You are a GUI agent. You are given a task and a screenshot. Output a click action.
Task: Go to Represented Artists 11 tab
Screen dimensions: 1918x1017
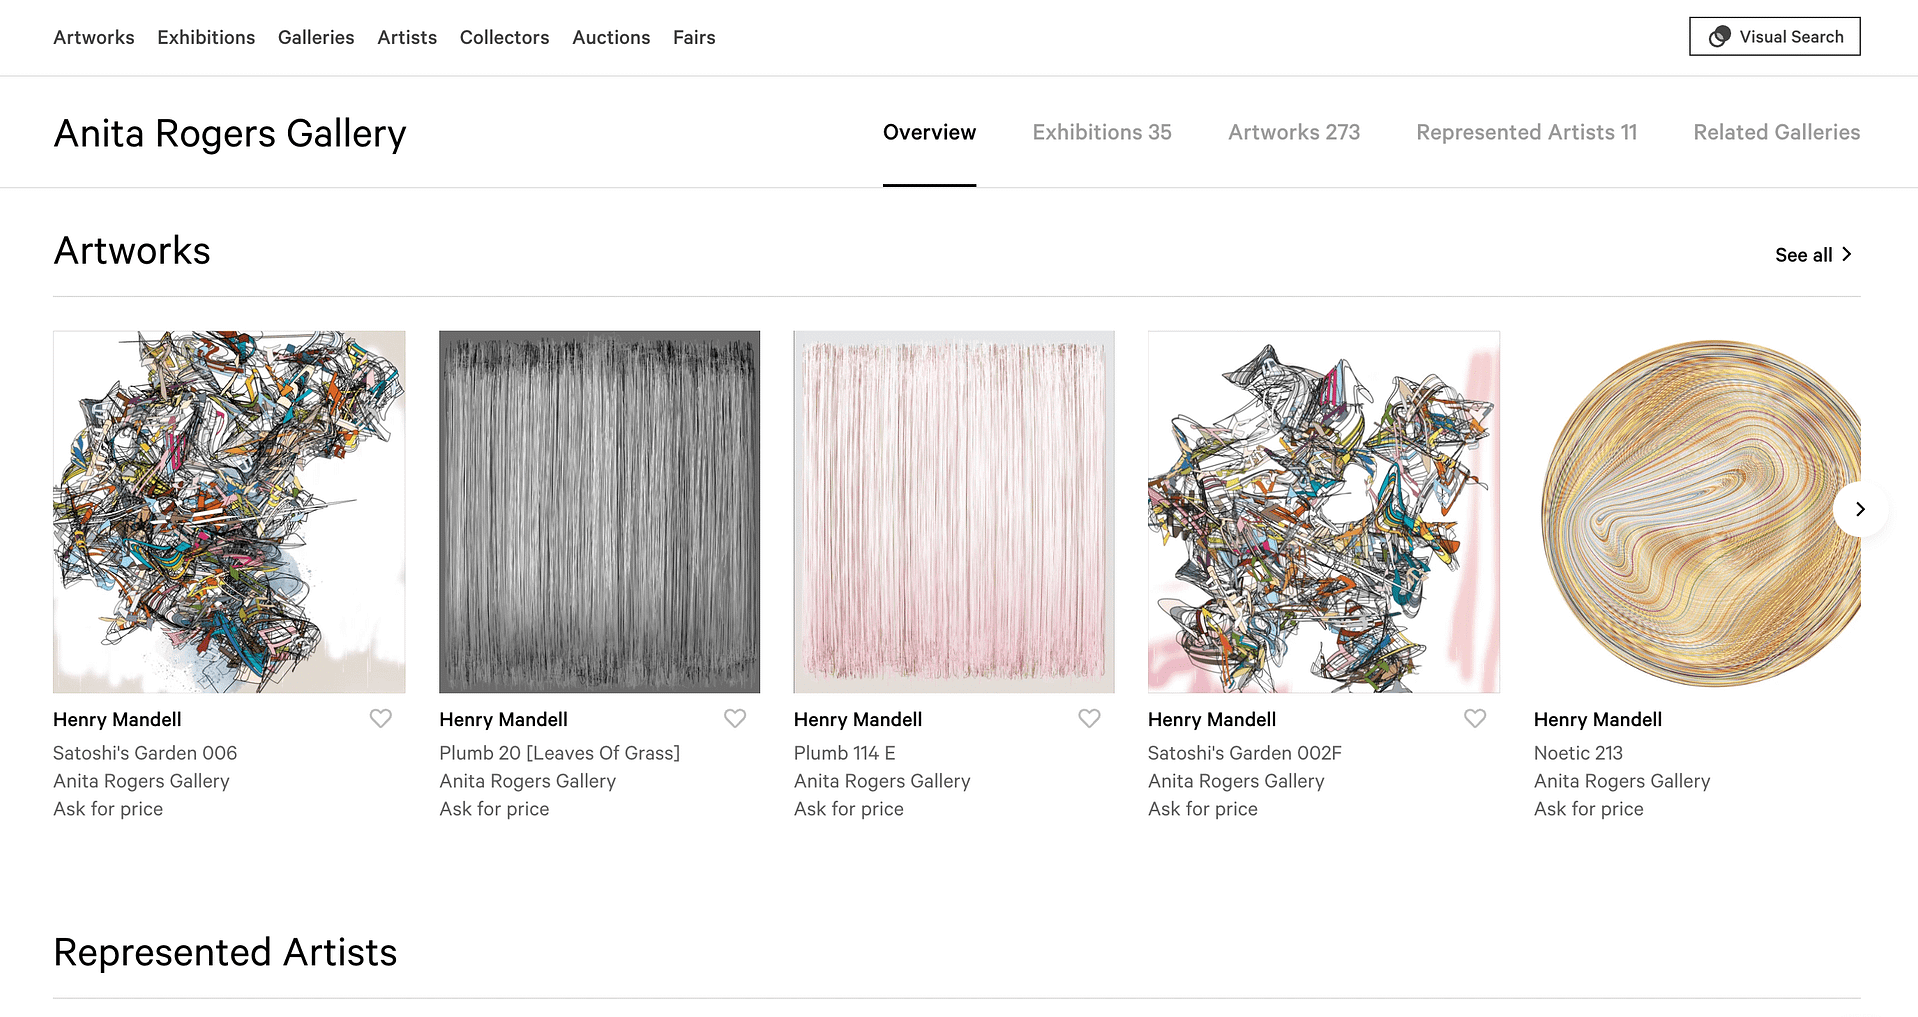coord(1526,132)
